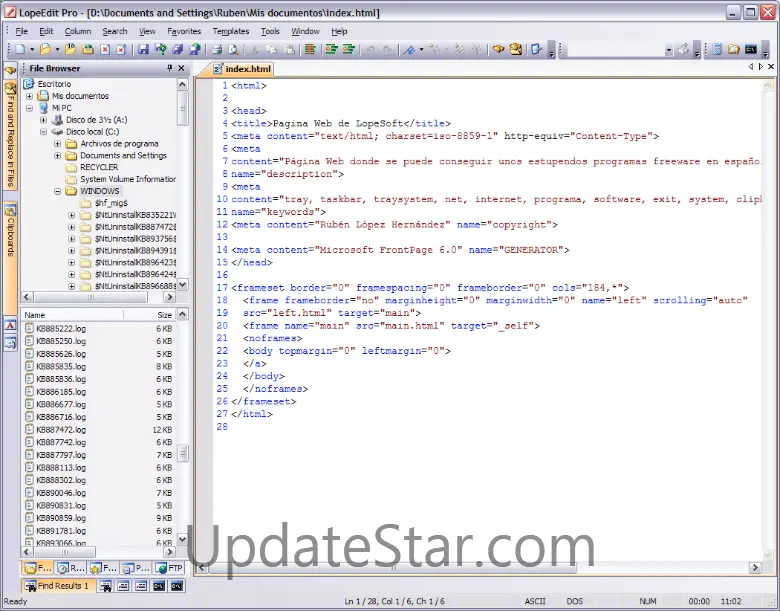
Task: Click the DOS console toolbar icon
Action: tap(751, 49)
